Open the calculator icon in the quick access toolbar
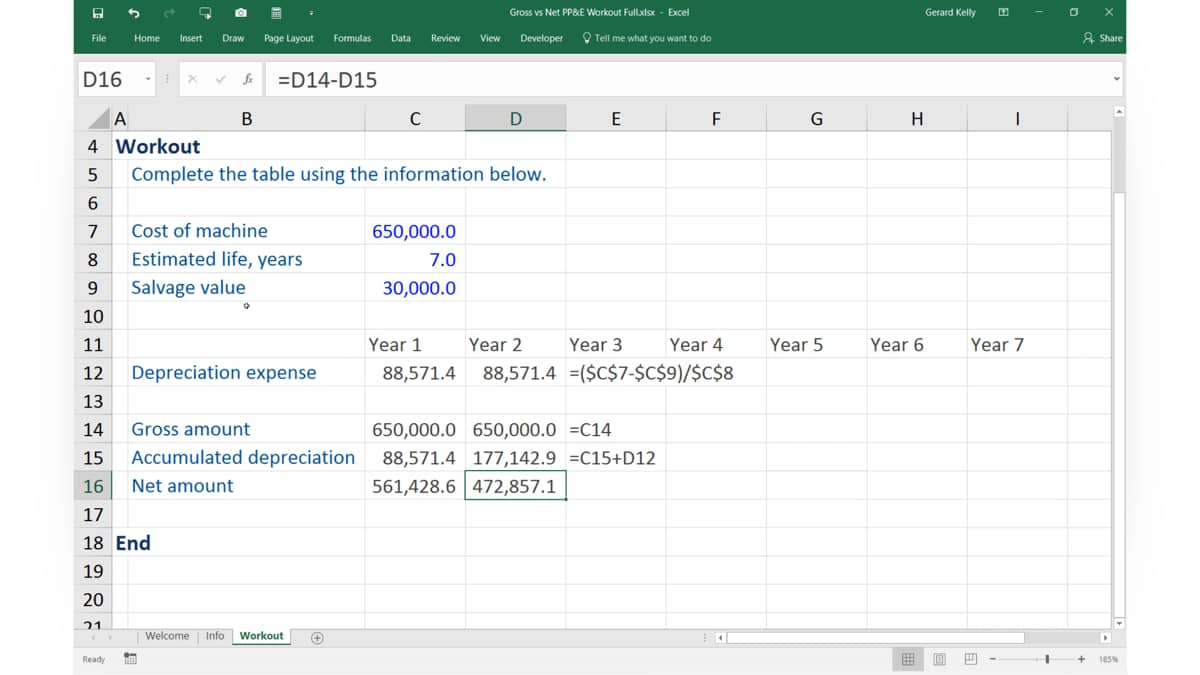The image size is (1200, 675). pyautogui.click(x=276, y=13)
